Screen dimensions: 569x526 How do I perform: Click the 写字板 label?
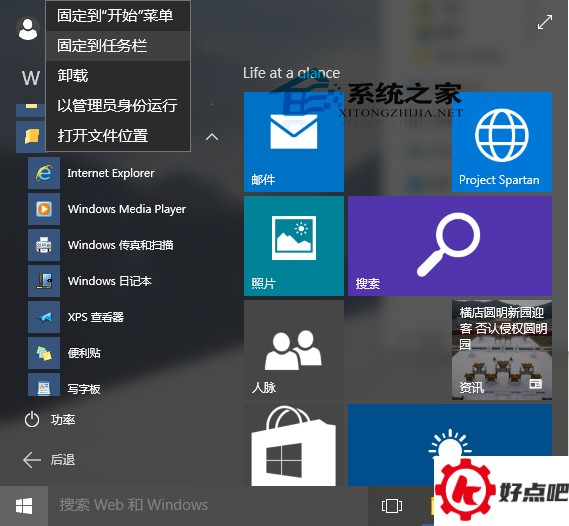tap(84, 389)
